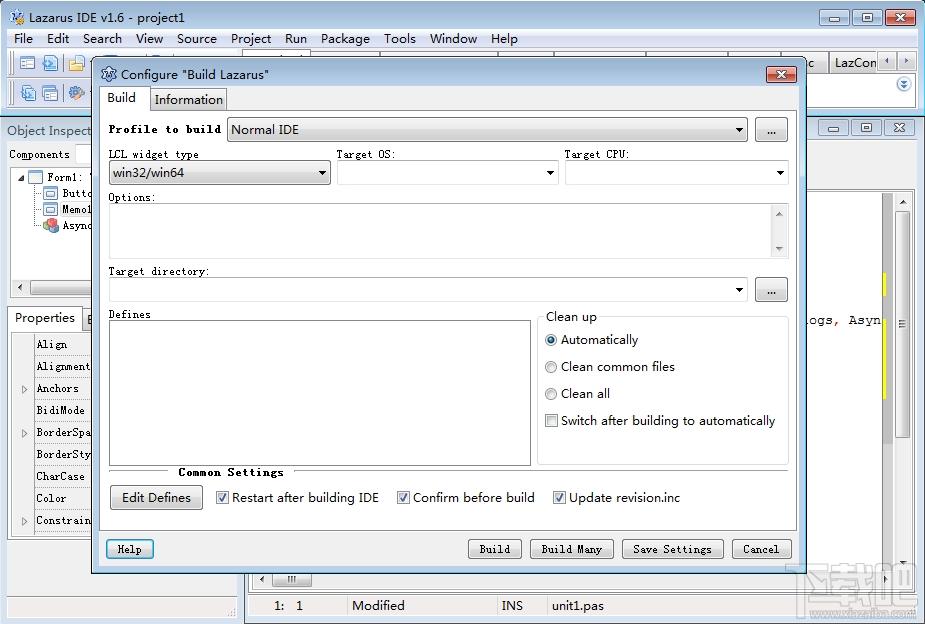Click ellipsis button beside Target directory

(771, 290)
